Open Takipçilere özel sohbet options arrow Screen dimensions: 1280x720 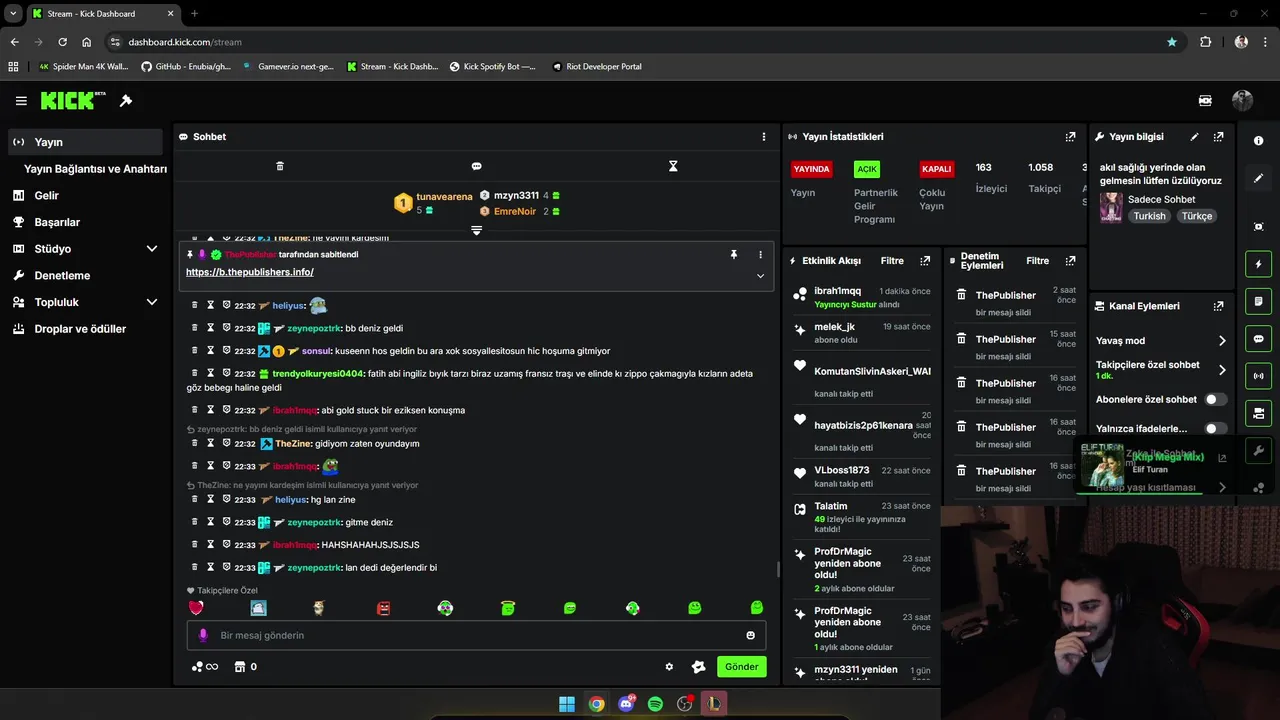[1222, 370]
